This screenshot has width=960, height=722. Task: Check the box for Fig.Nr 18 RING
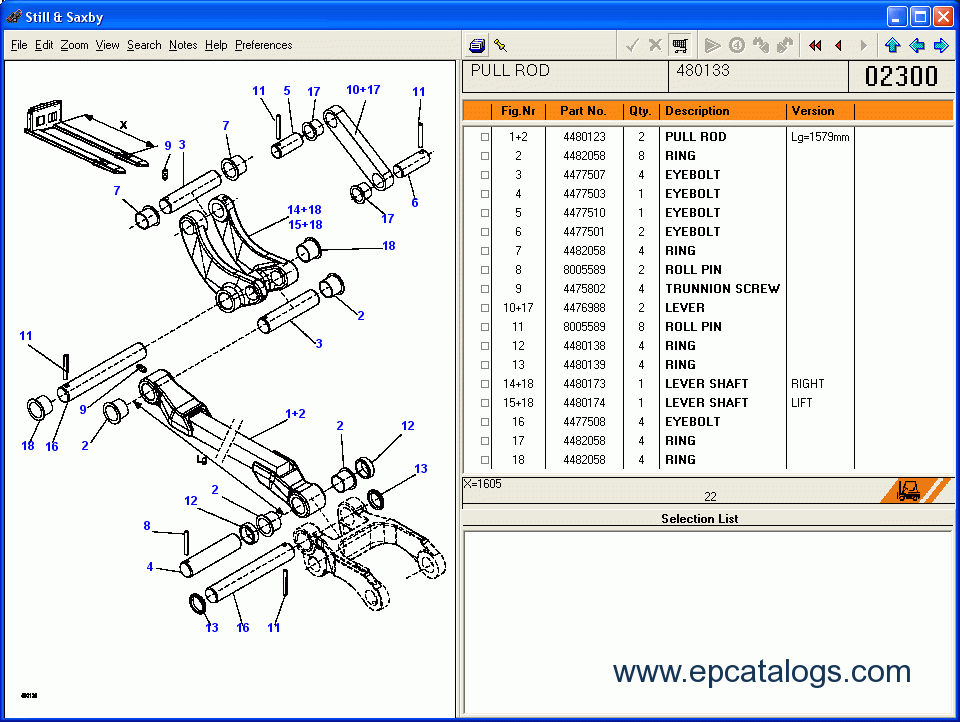point(485,460)
